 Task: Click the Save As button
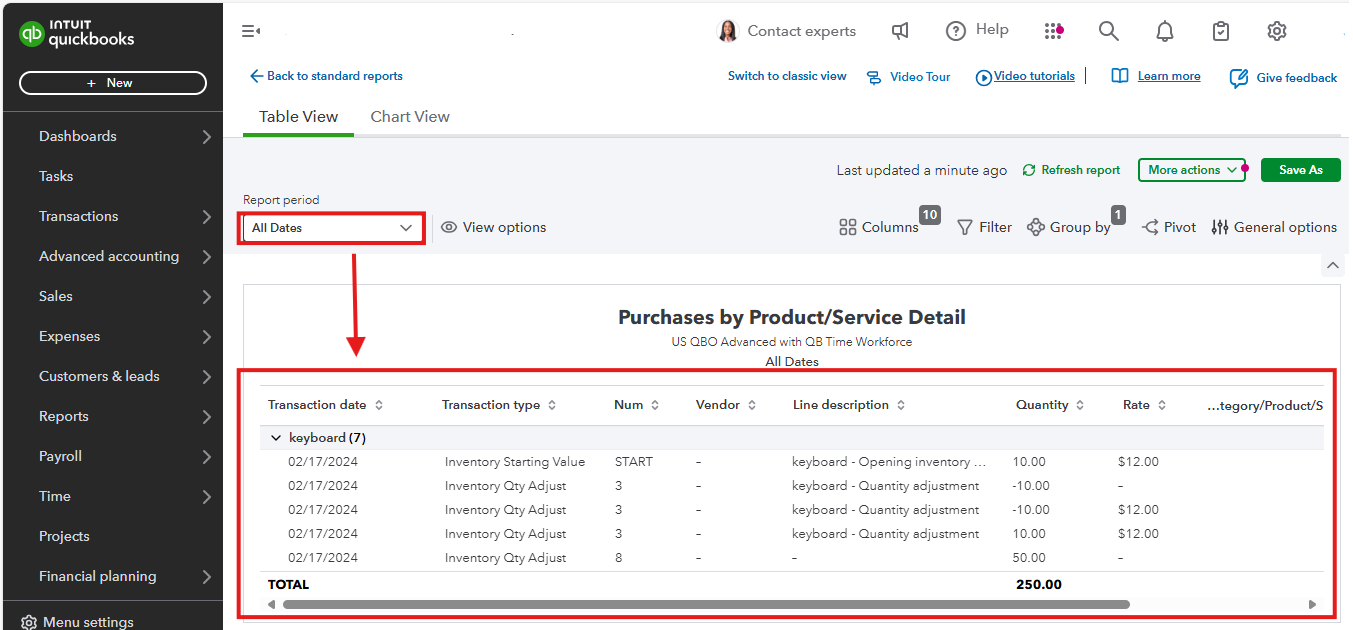[1300, 170]
